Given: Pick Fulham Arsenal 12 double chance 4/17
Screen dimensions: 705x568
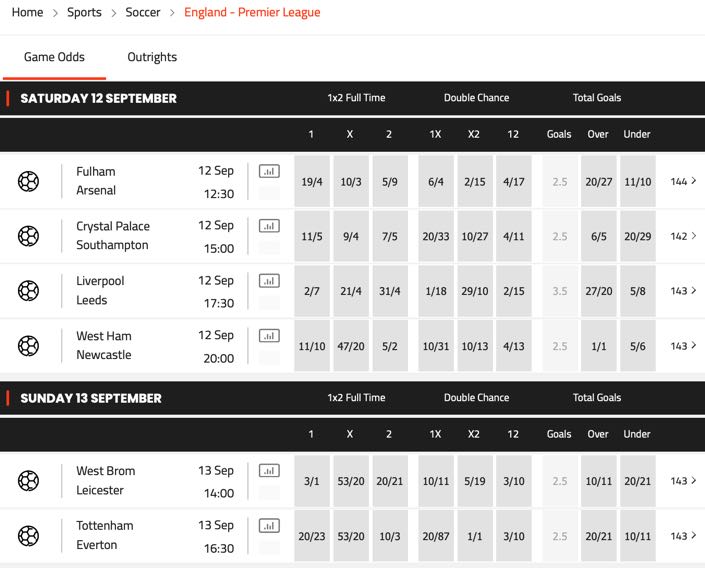Looking at the screenshot, I should pyautogui.click(x=513, y=181).
